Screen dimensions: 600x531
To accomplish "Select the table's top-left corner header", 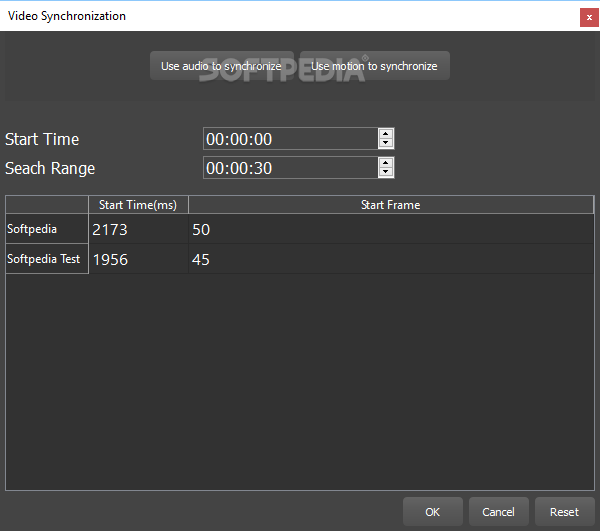I will (x=47, y=205).
